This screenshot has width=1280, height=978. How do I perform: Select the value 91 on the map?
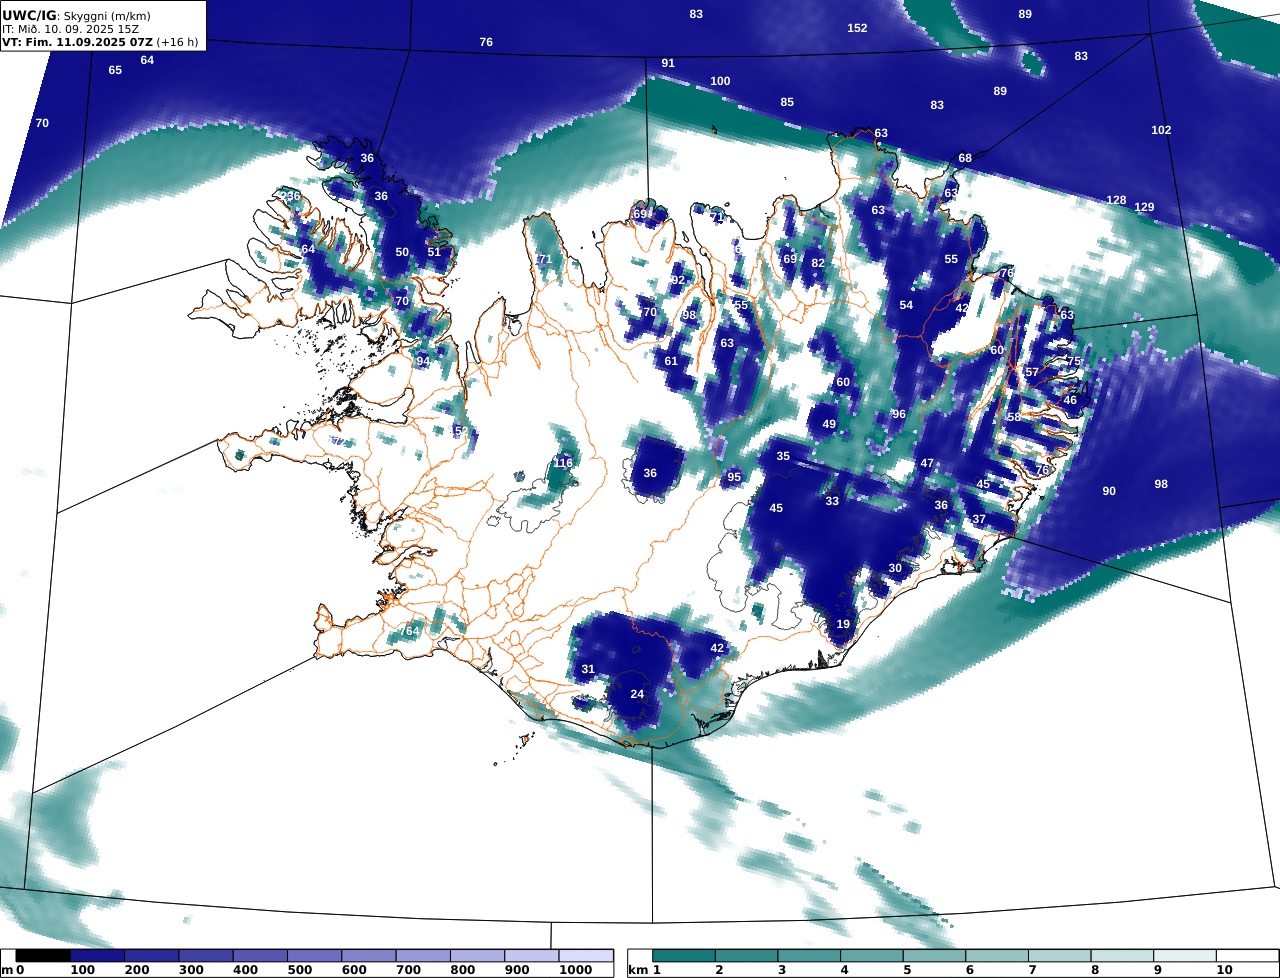668,63
